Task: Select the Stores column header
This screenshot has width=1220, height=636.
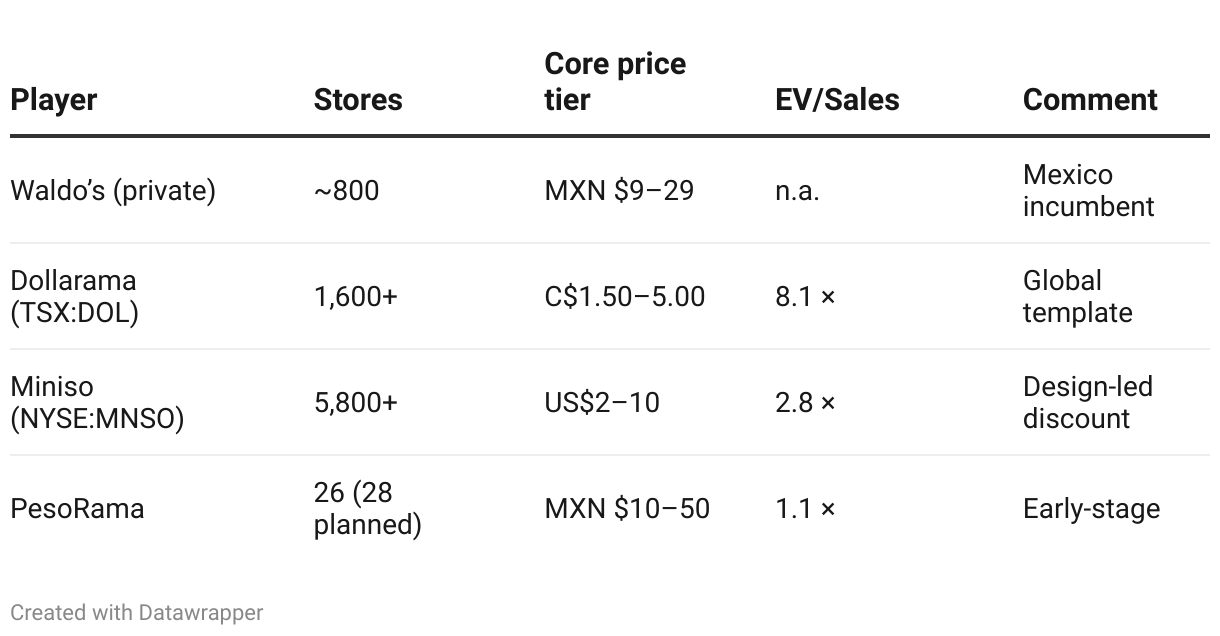Action: (x=358, y=100)
